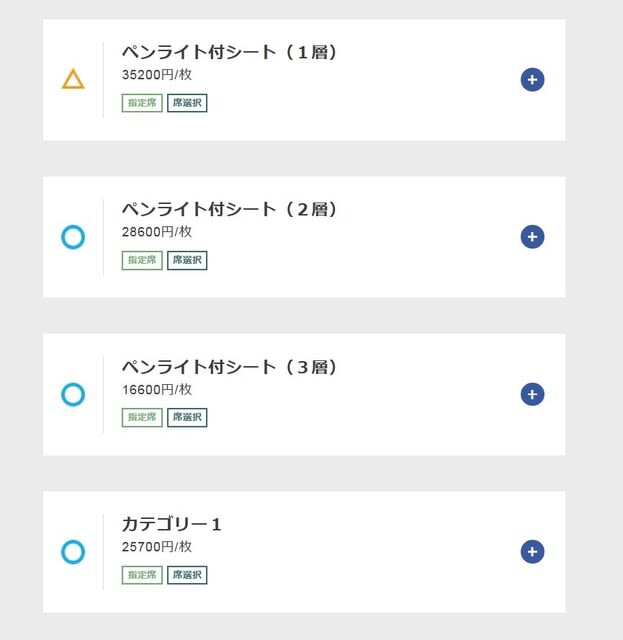Click blue circle availability icon for 2層
Viewport: 623px width, 640px height.
[x=73, y=237]
